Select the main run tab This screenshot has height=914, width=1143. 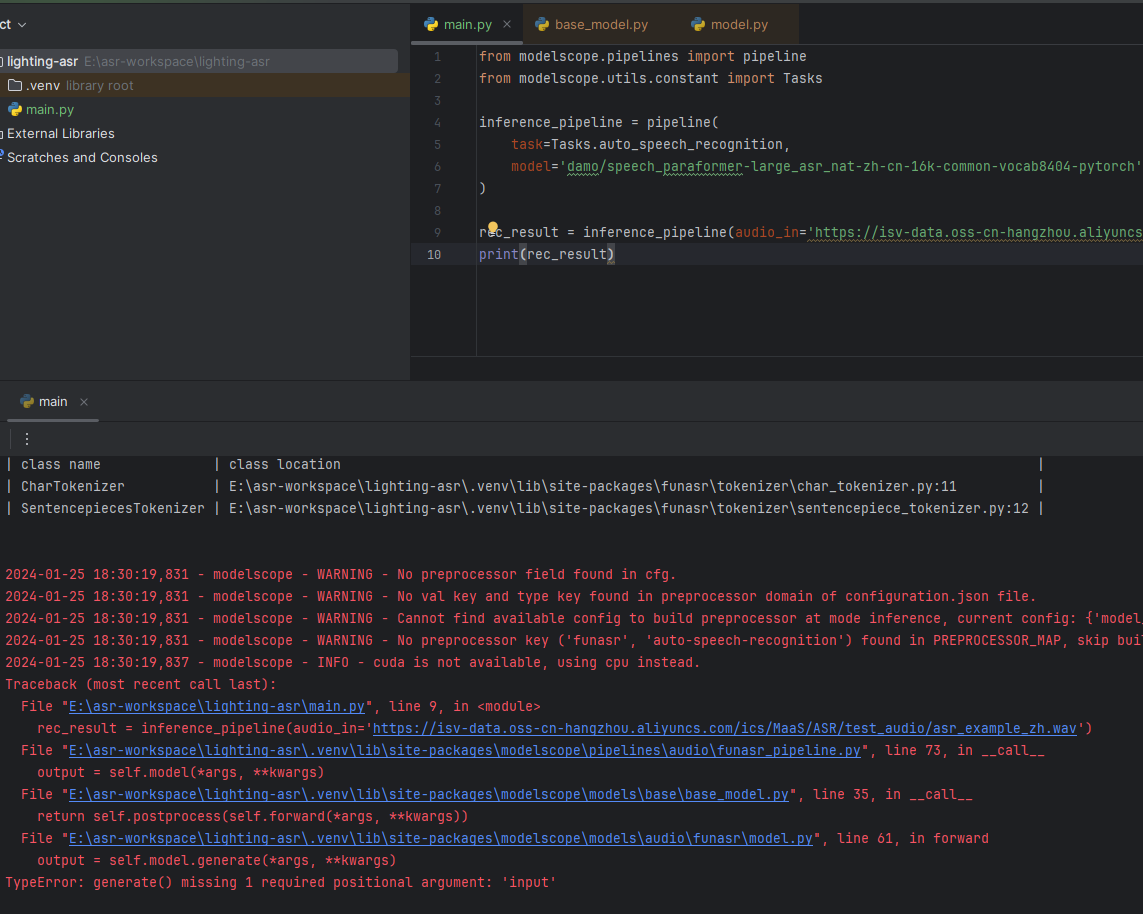point(52,402)
